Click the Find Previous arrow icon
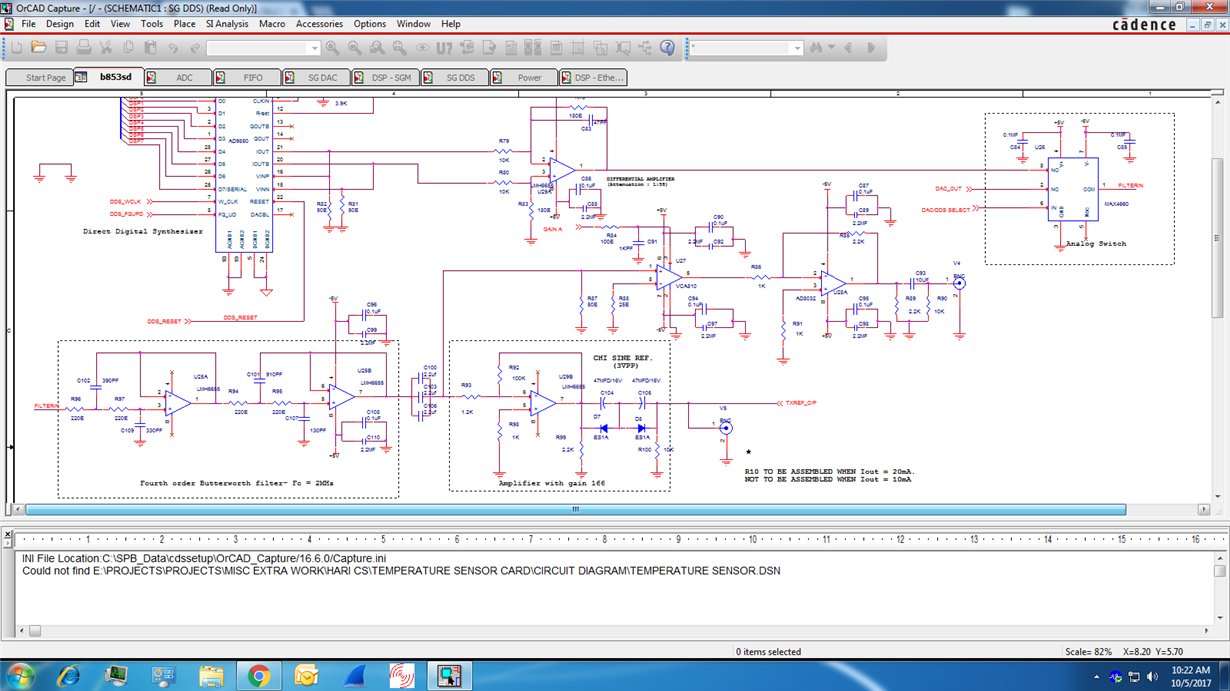1230x691 pixels. pos(848,47)
